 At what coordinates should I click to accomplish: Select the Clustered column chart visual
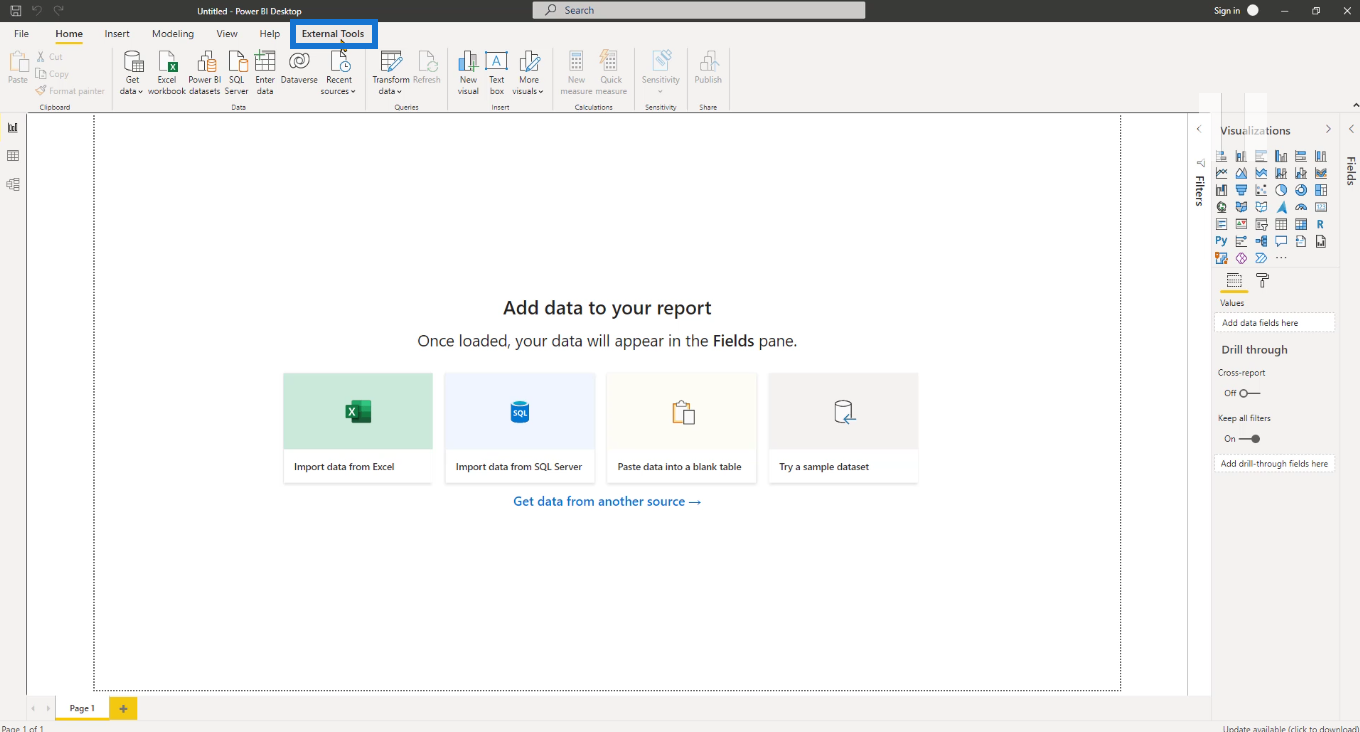[x=1281, y=156]
